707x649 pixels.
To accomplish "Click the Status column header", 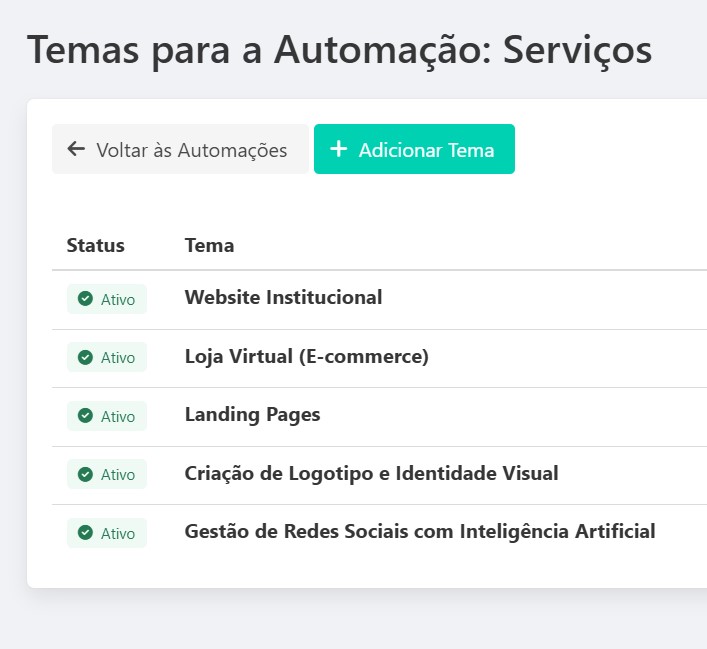I will coord(96,245).
